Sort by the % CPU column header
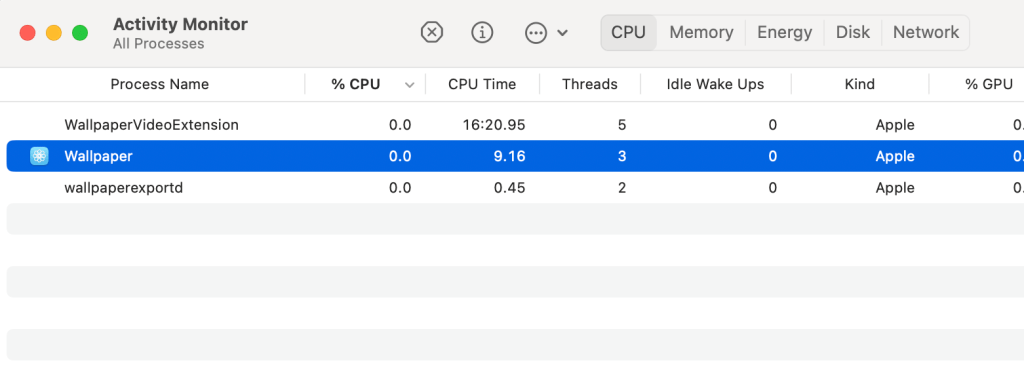 click(x=355, y=84)
